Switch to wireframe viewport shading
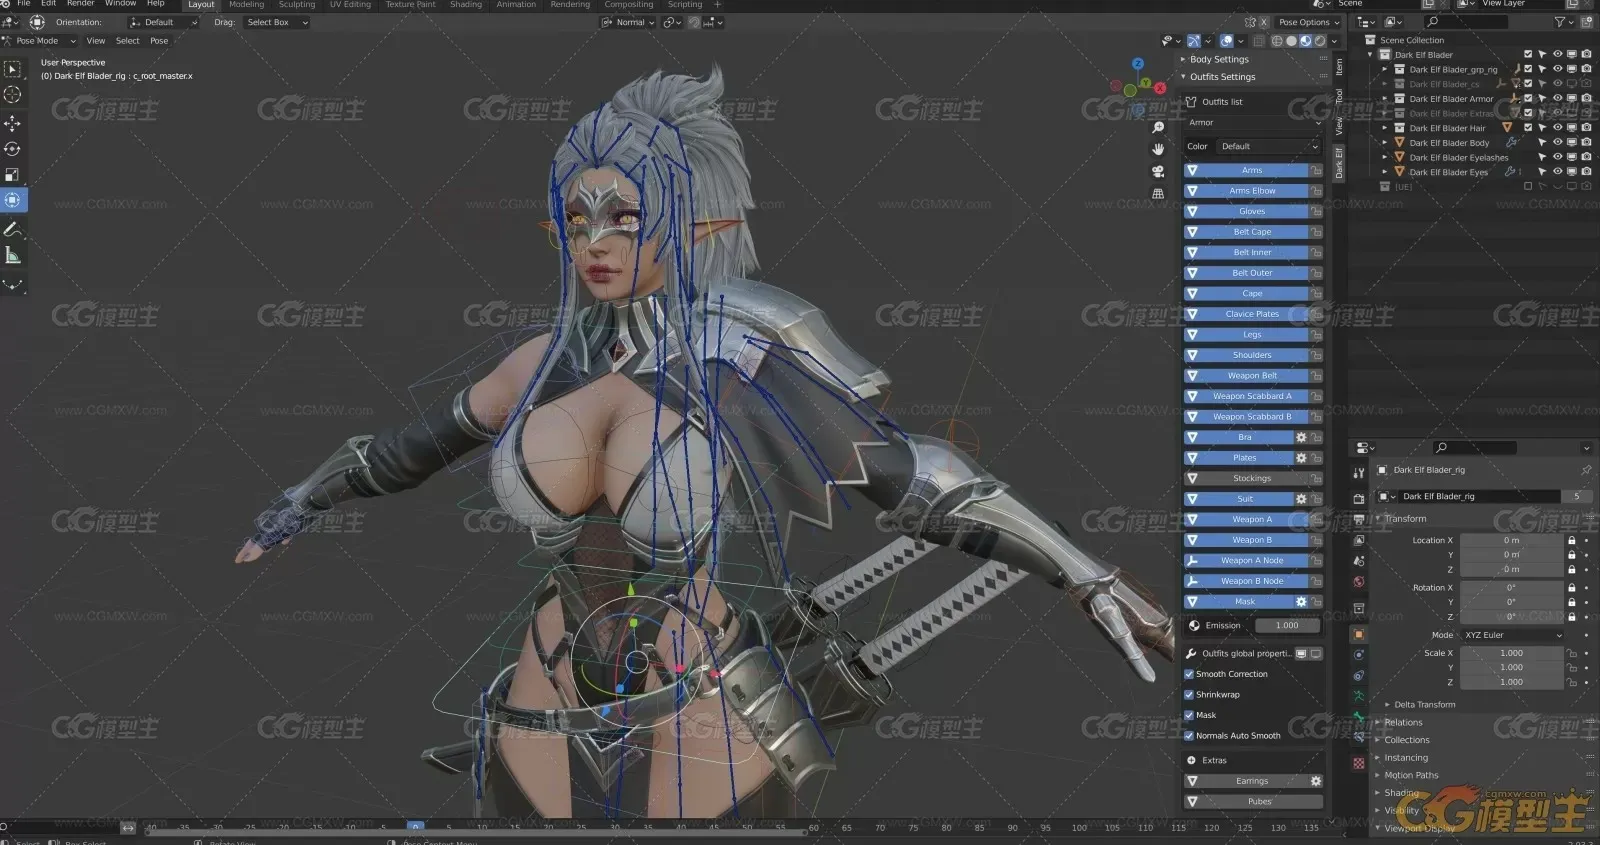The width and height of the screenshot is (1600, 845). pyautogui.click(x=1277, y=41)
